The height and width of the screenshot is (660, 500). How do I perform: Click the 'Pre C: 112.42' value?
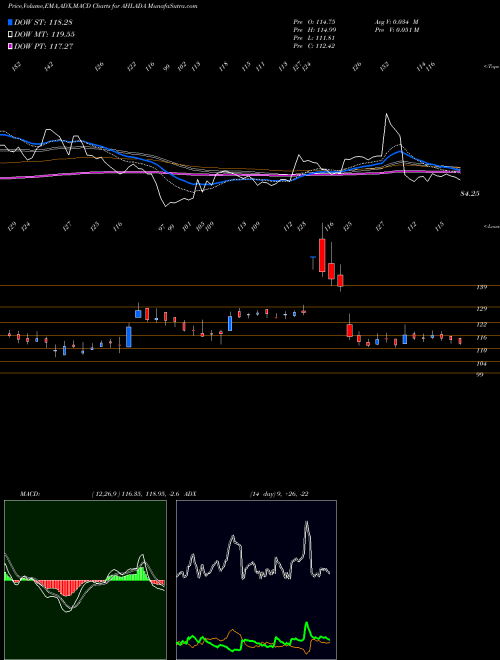pos(314,46)
